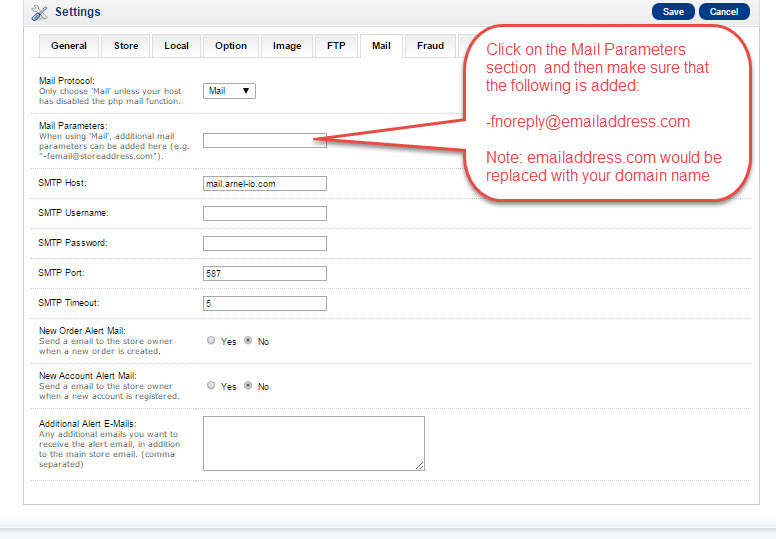Select the Fraud tab
Image resolution: width=776 pixels, height=539 pixels.
click(430, 46)
